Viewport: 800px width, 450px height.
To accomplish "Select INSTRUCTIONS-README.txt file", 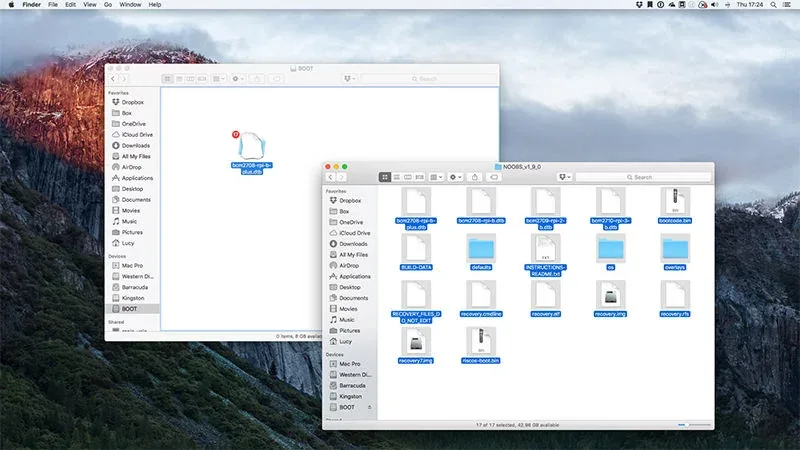I will coord(545,248).
